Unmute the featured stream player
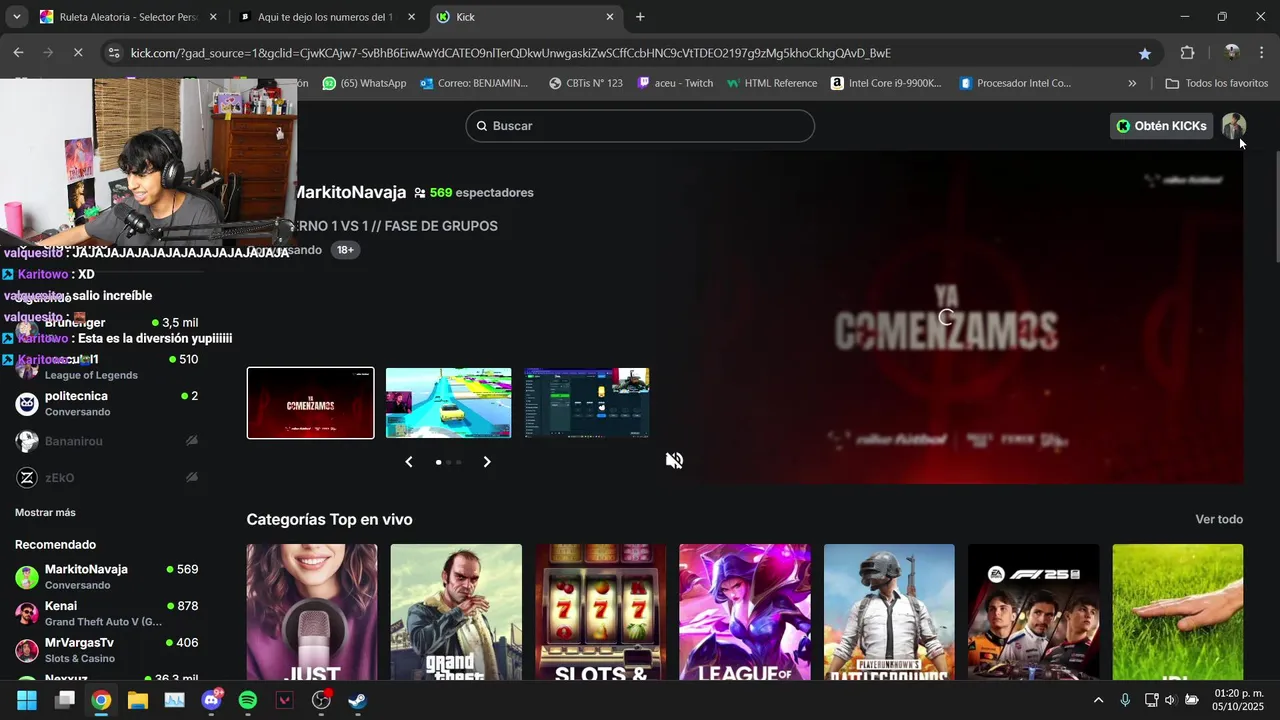1280x720 pixels. (x=675, y=460)
